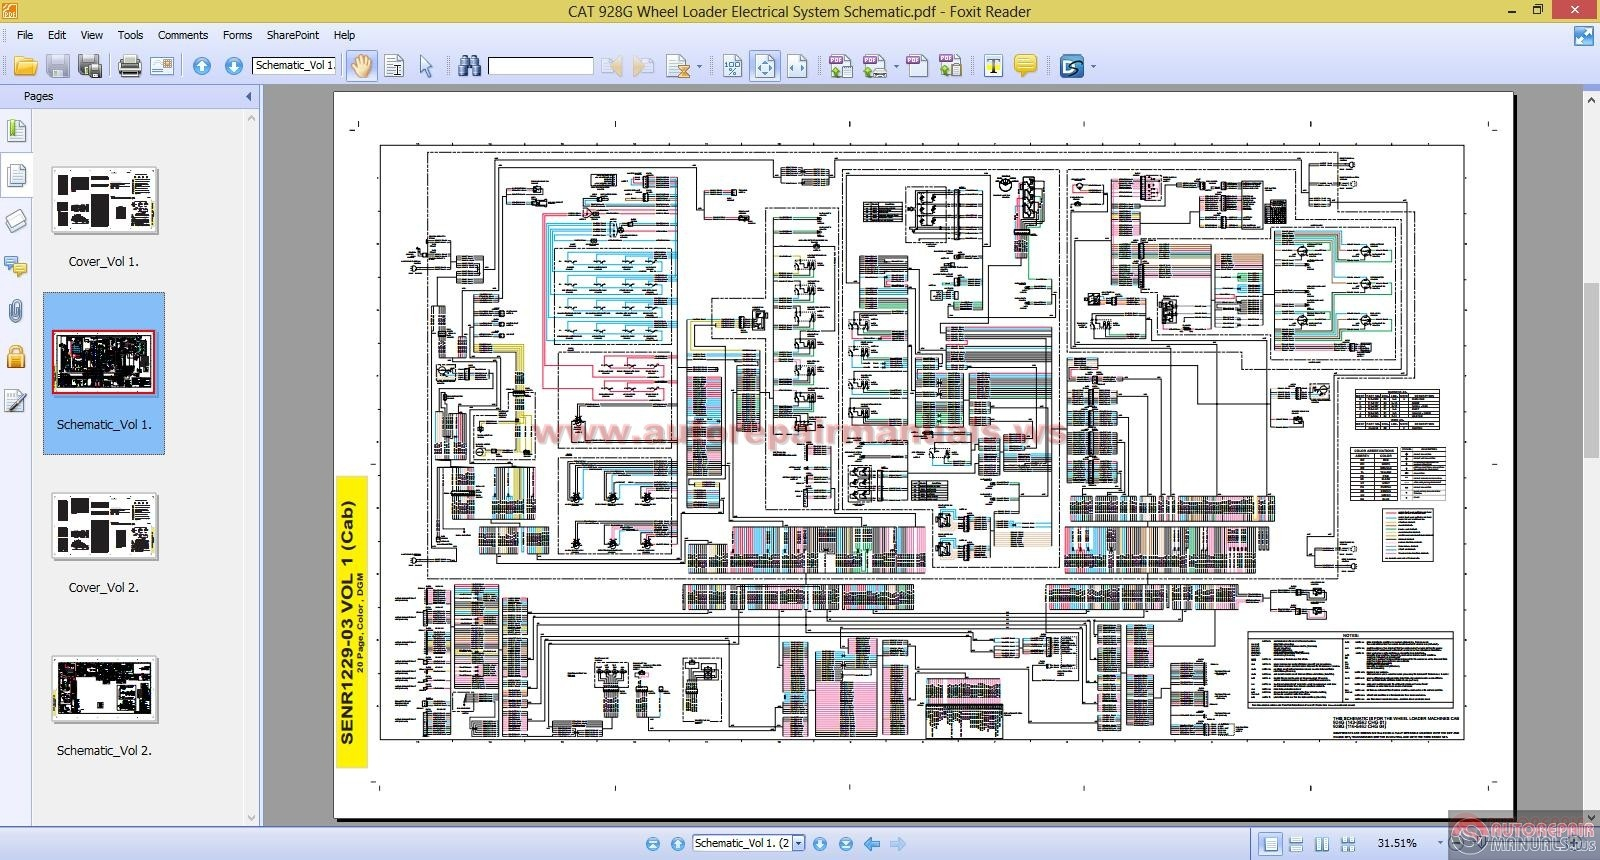Open the page selector dropdown in status bar
Image resolution: width=1600 pixels, height=860 pixels.
pos(798,843)
